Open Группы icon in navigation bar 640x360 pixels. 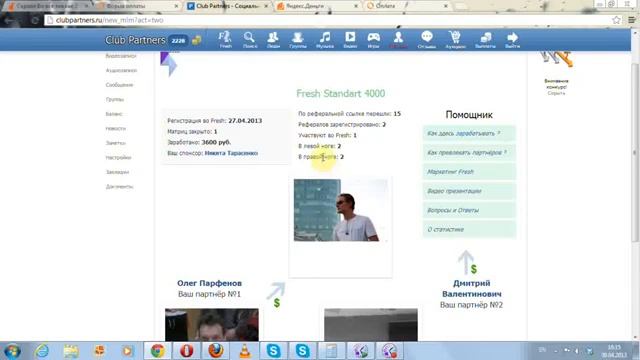[298, 40]
